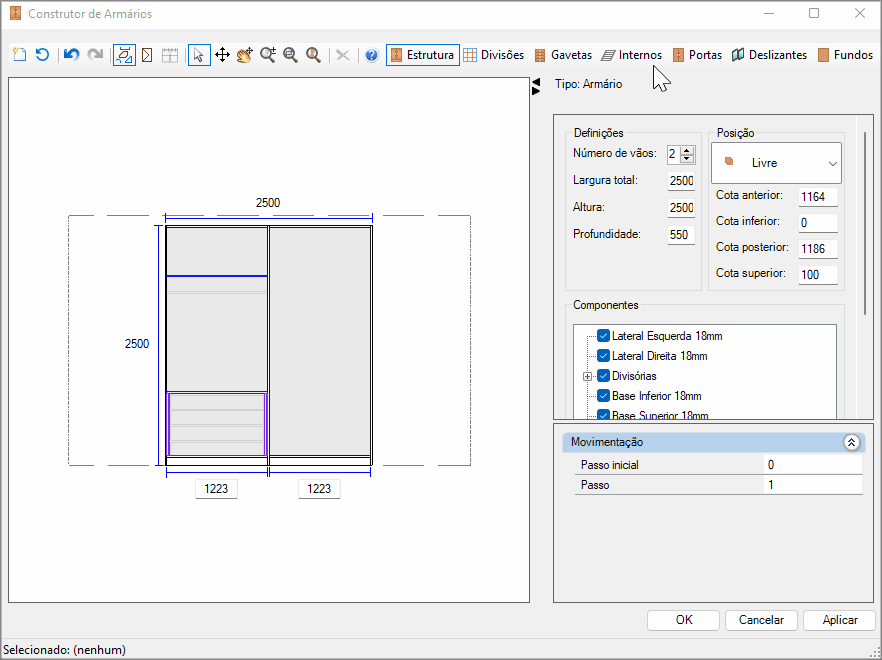Click the Lateral Esquerda 18mm label
This screenshot has width=882, height=660.
(x=667, y=336)
